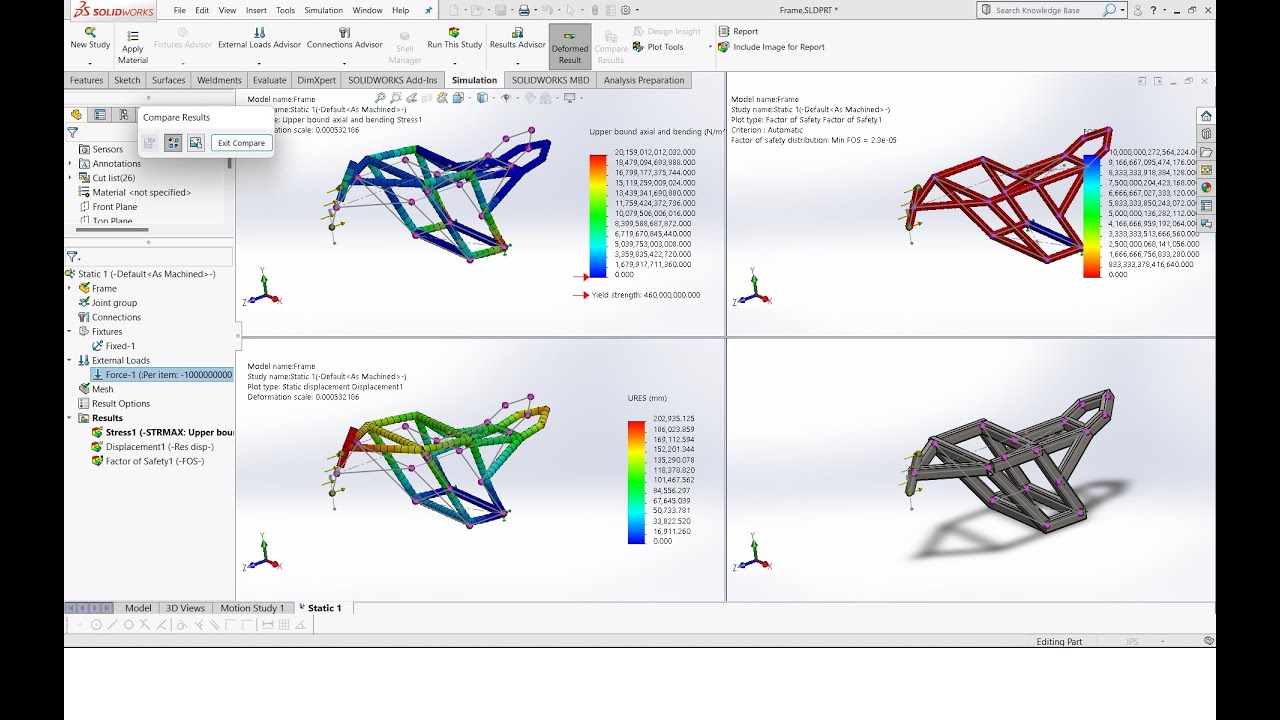Collapse the Results node
Viewport: 1280px width, 720px height.
70,418
